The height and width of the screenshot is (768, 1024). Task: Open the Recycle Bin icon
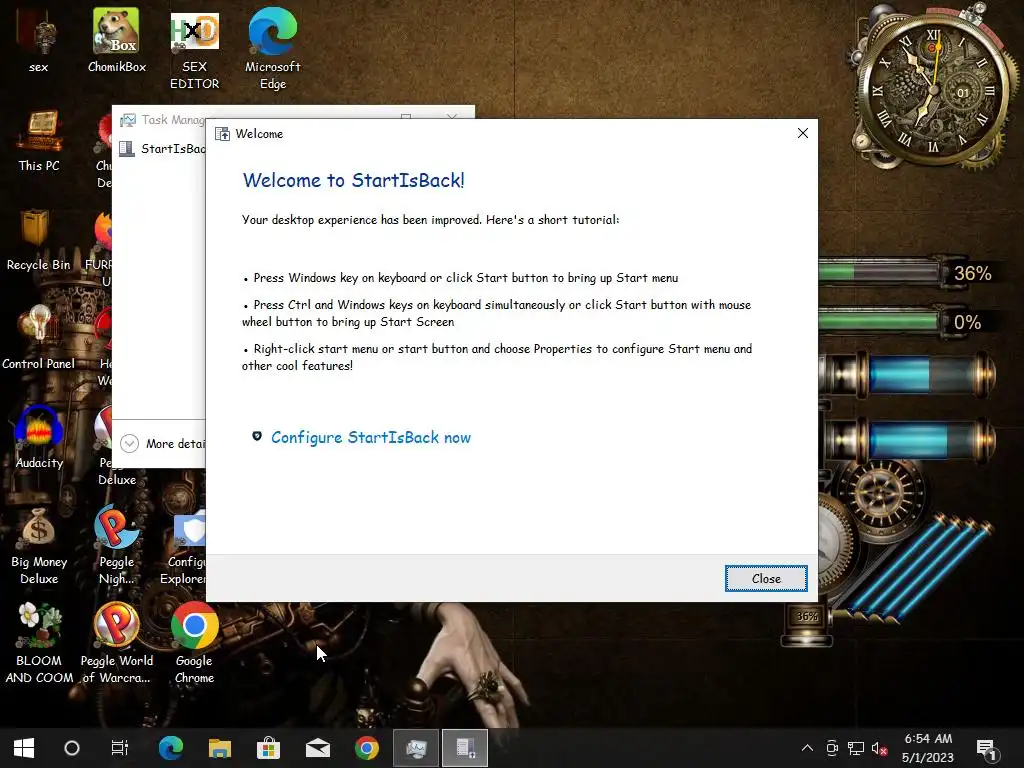tap(39, 240)
